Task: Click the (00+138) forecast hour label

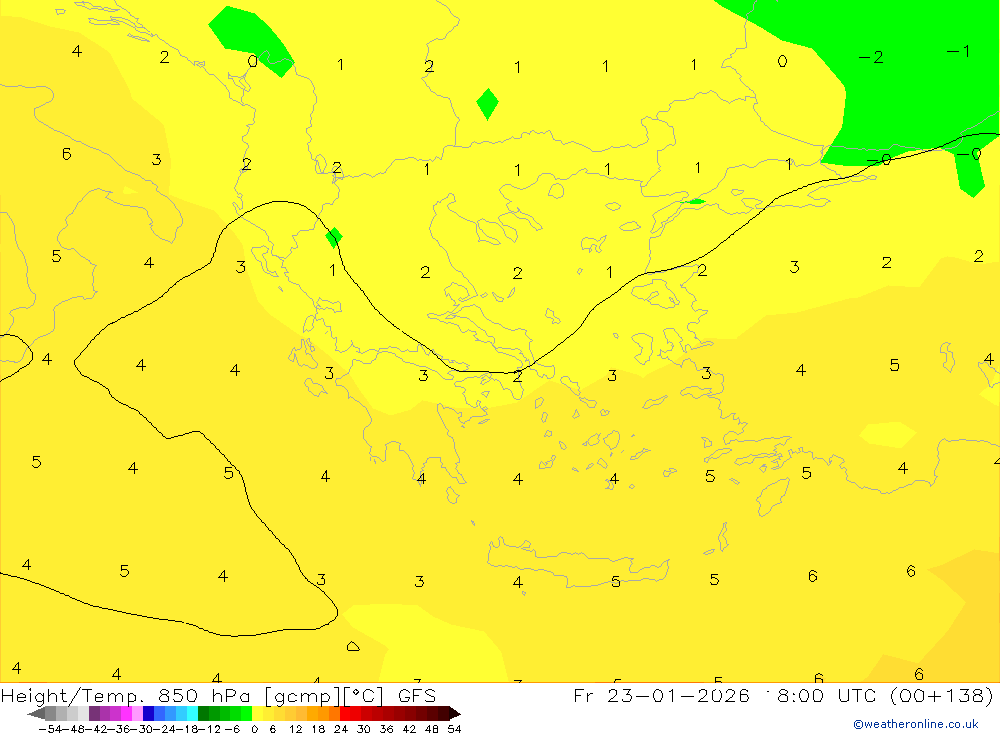Action: click(x=941, y=695)
